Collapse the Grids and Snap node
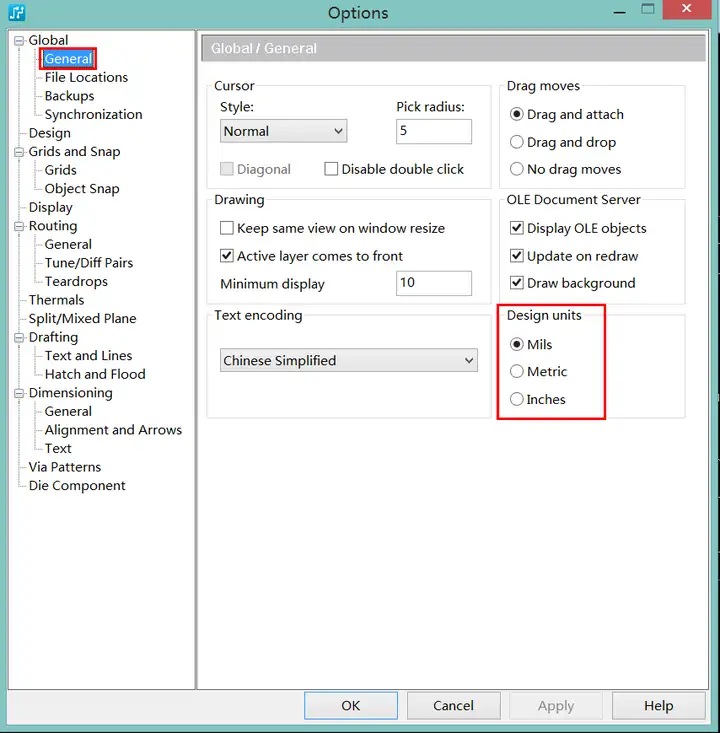The width and height of the screenshot is (720, 733). 19,152
